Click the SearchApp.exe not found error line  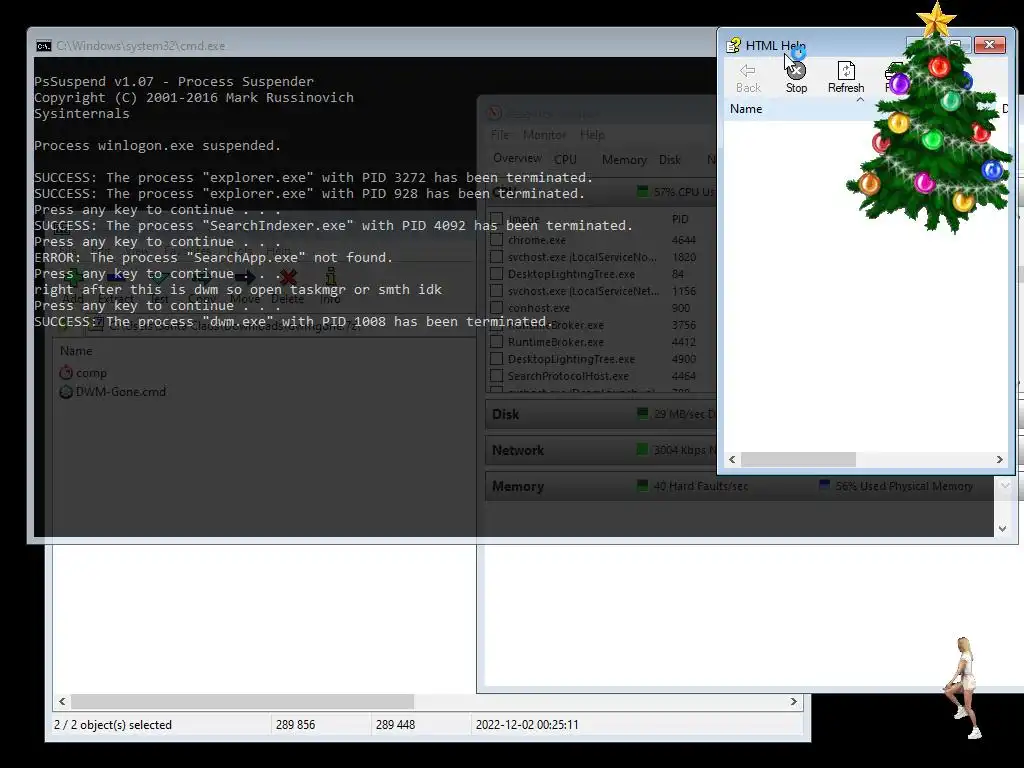[214, 257]
